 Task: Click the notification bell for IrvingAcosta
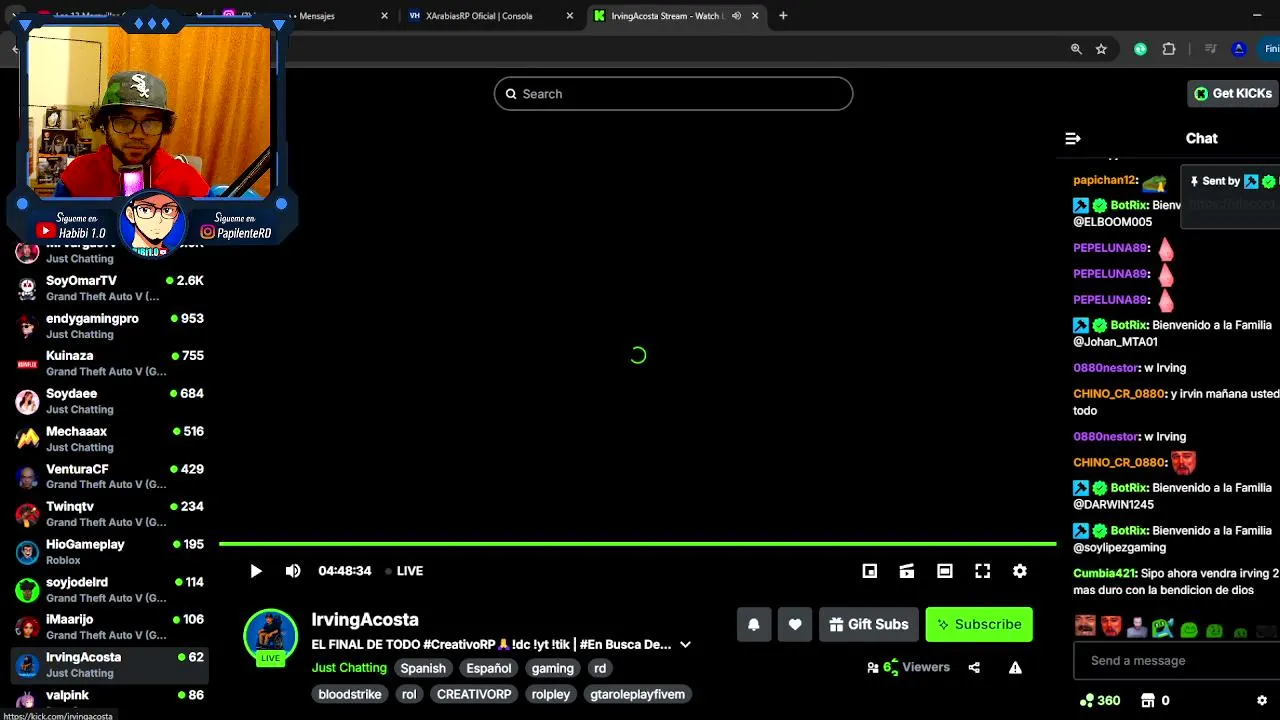coord(754,624)
